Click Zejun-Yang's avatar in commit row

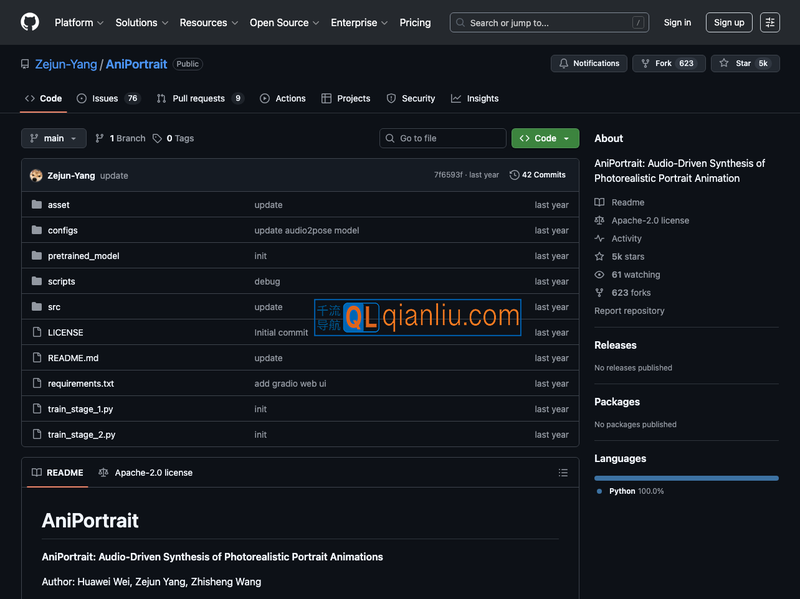pyautogui.click(x=36, y=175)
